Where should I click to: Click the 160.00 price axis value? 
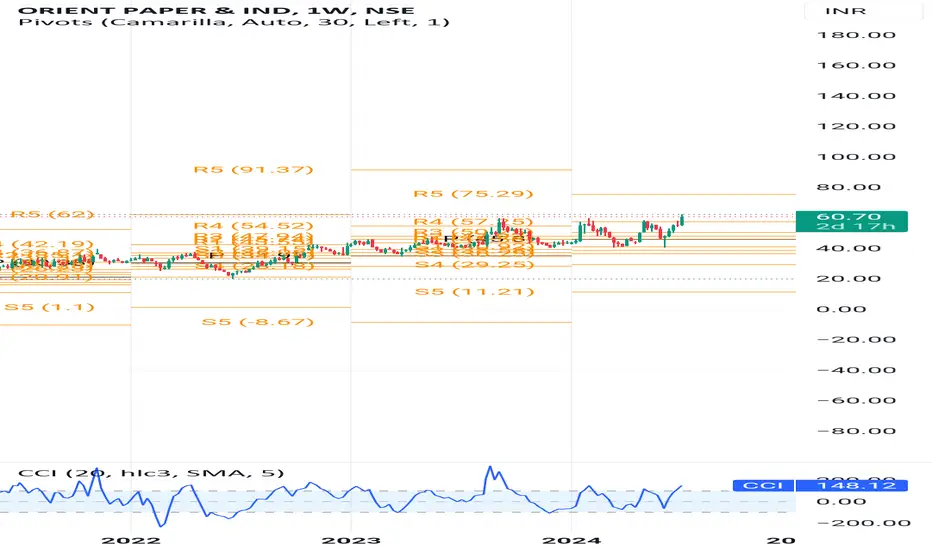point(856,65)
